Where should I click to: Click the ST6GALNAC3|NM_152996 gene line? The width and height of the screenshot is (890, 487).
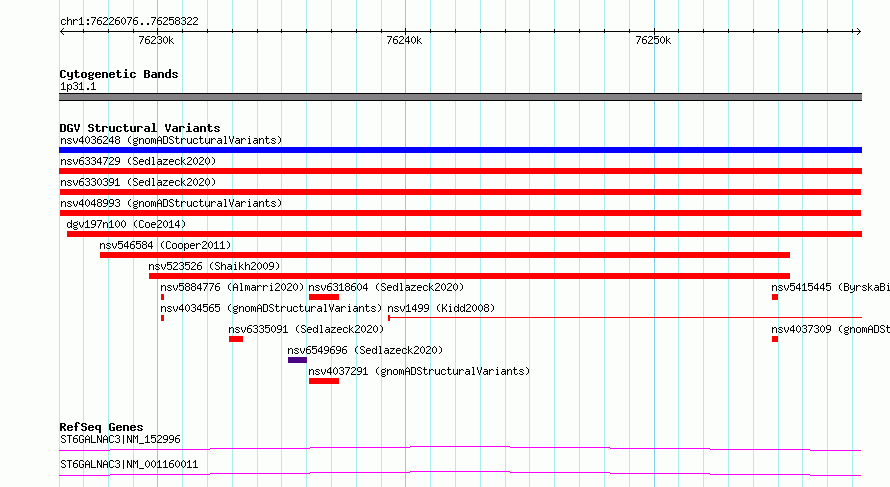(x=460, y=448)
